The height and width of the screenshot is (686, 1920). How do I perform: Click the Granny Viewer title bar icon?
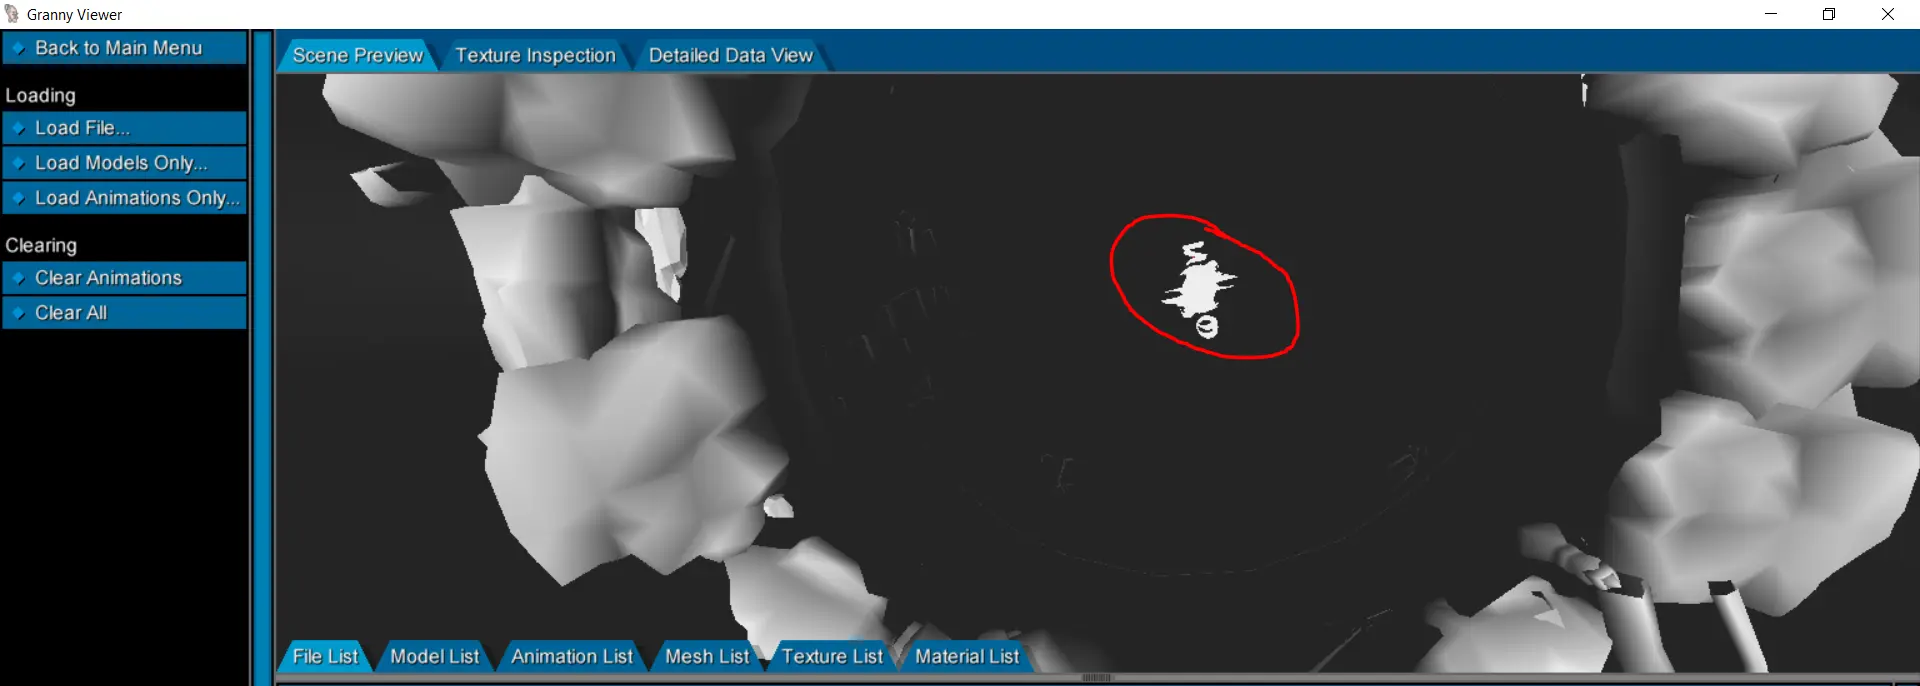(12, 14)
